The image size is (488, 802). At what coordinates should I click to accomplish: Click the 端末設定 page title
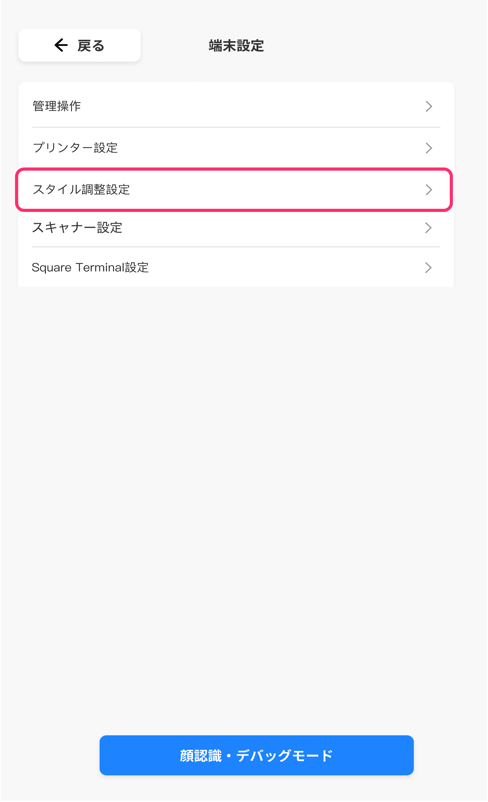click(236, 46)
